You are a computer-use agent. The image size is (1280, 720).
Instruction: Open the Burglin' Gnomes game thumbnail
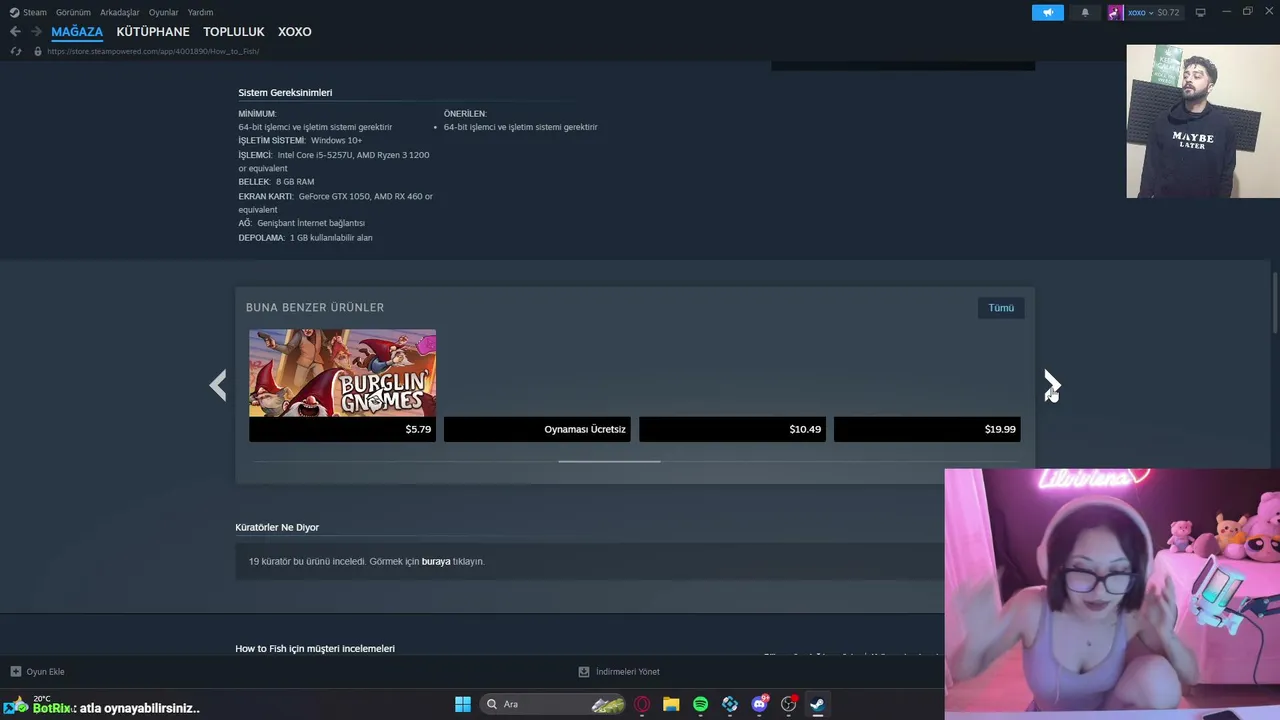click(342, 373)
